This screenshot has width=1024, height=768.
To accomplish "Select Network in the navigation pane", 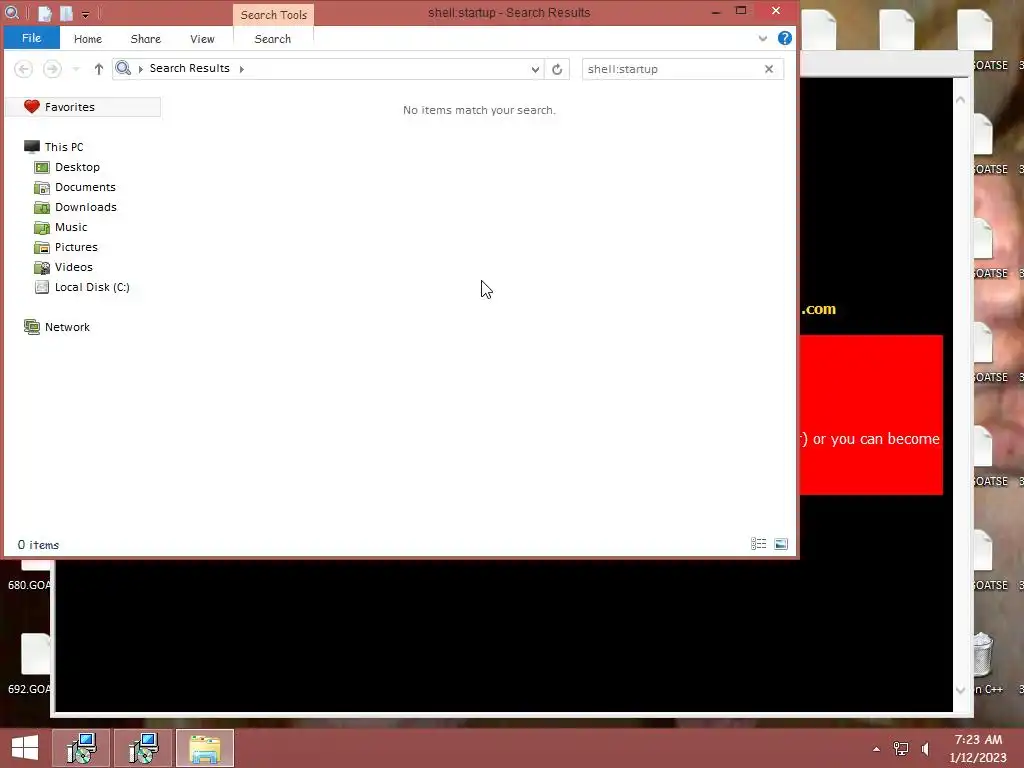I will tap(67, 327).
